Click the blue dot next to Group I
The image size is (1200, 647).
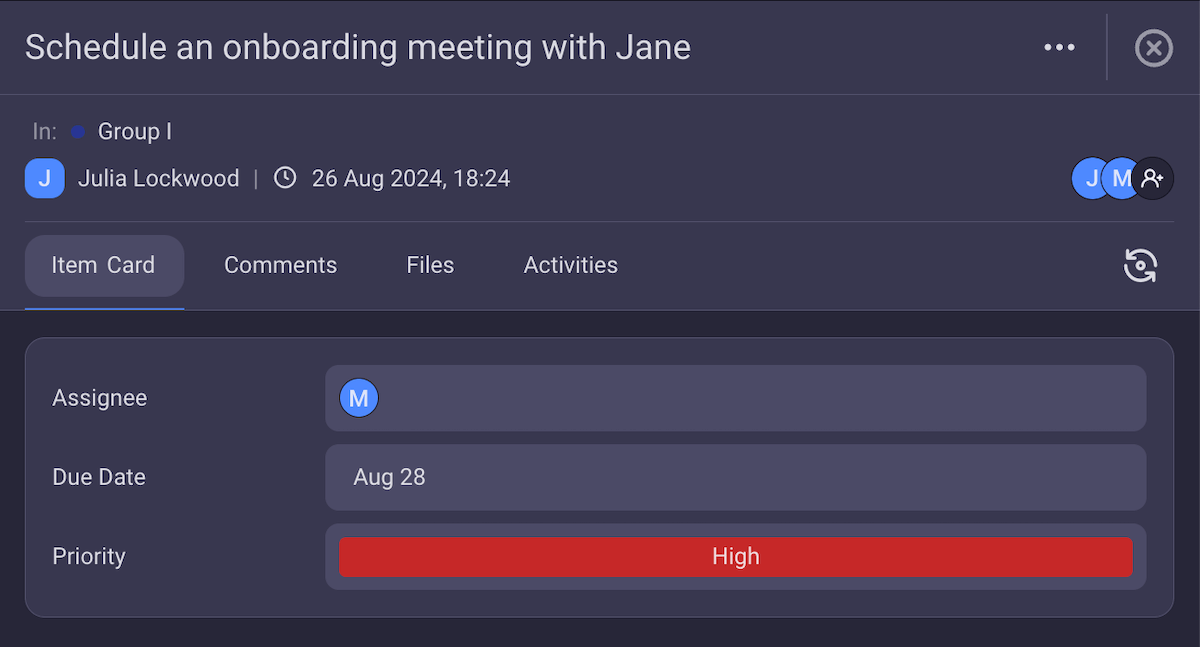tap(78, 132)
